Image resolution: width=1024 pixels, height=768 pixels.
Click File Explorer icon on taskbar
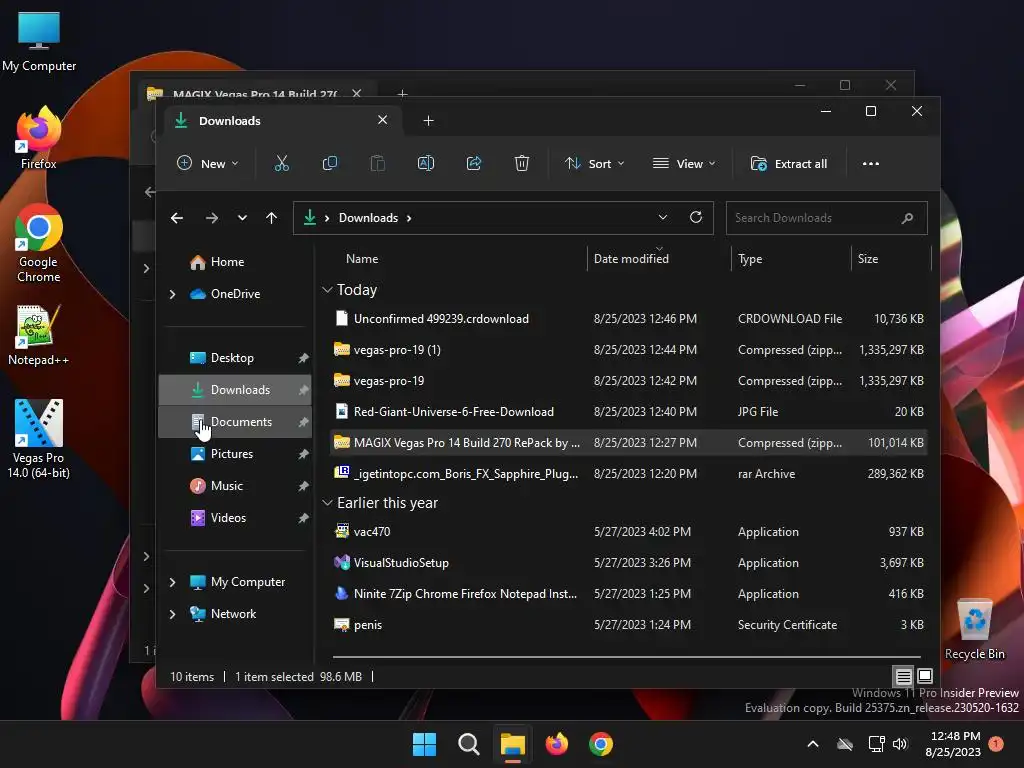[x=513, y=744]
